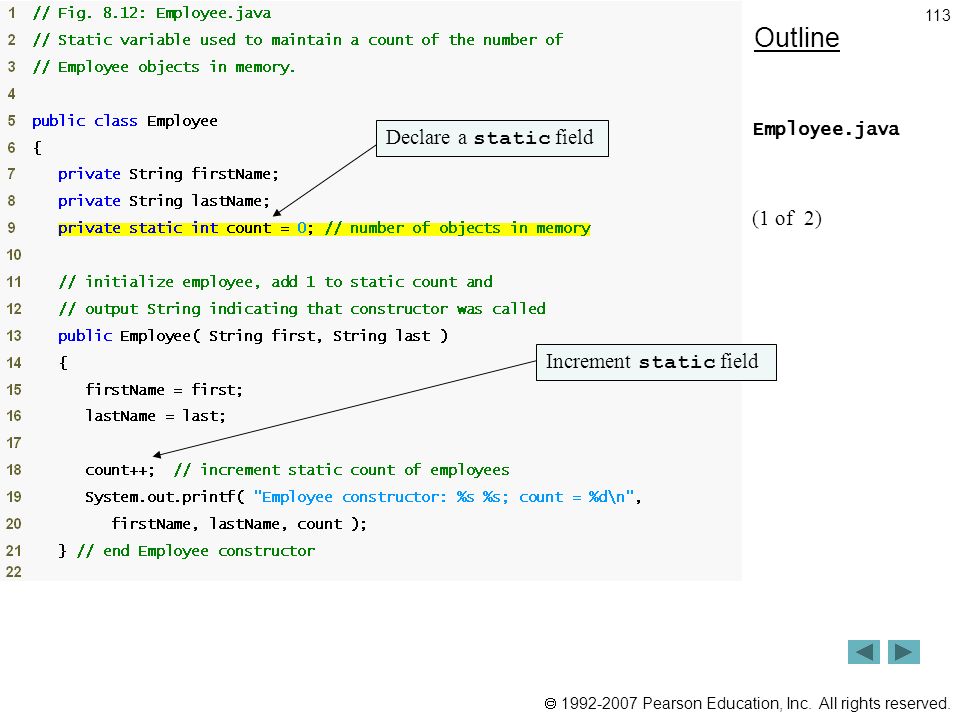
Task: Click line number 18
Action: [x=13, y=470]
